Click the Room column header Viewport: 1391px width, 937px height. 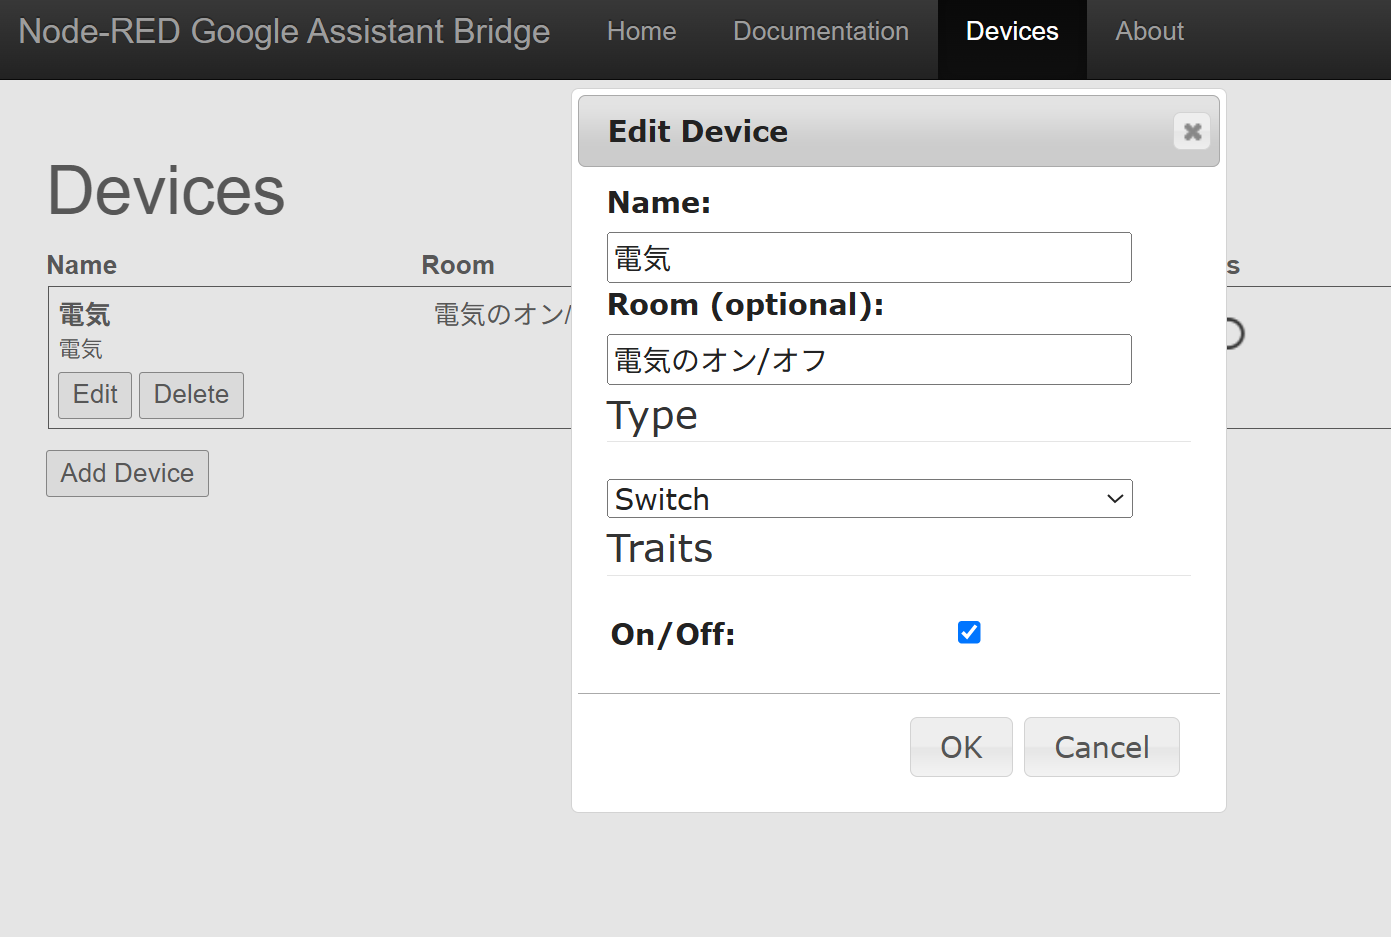tap(457, 265)
